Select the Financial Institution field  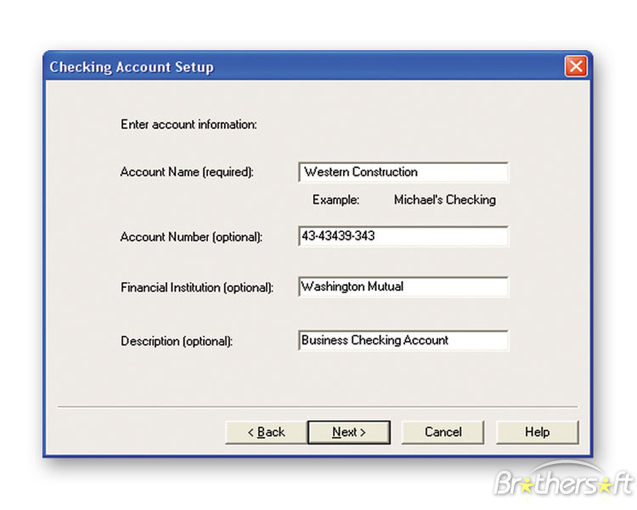[x=403, y=287]
